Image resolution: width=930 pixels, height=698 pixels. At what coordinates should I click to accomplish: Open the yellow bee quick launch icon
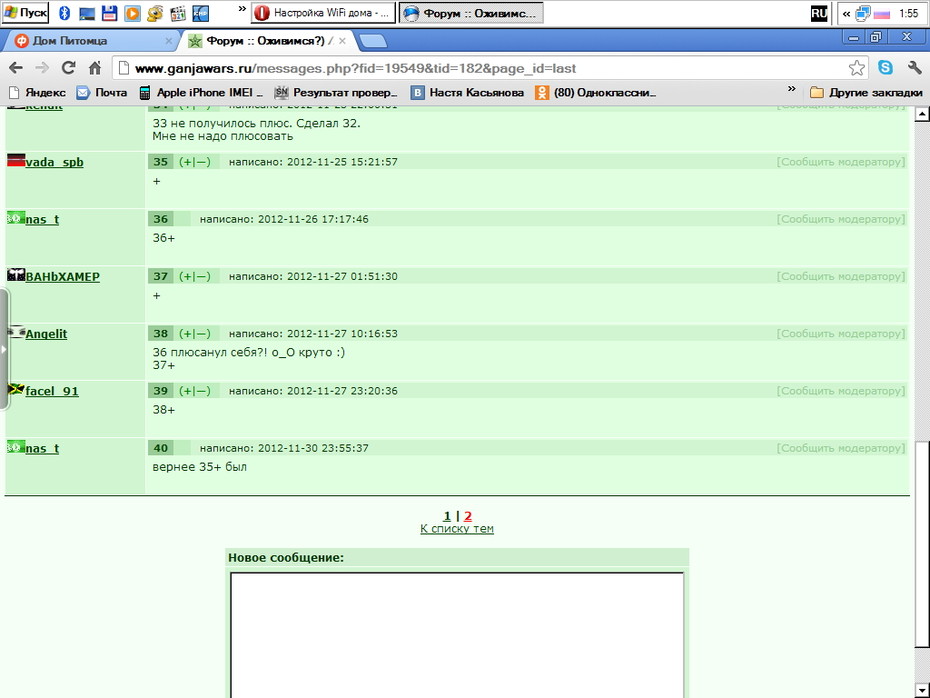pos(155,13)
